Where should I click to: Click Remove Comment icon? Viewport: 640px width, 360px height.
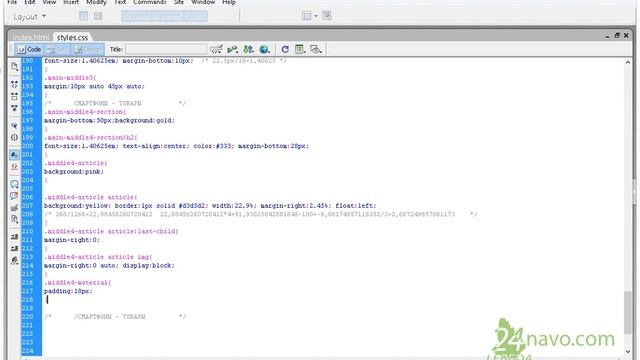point(14,196)
